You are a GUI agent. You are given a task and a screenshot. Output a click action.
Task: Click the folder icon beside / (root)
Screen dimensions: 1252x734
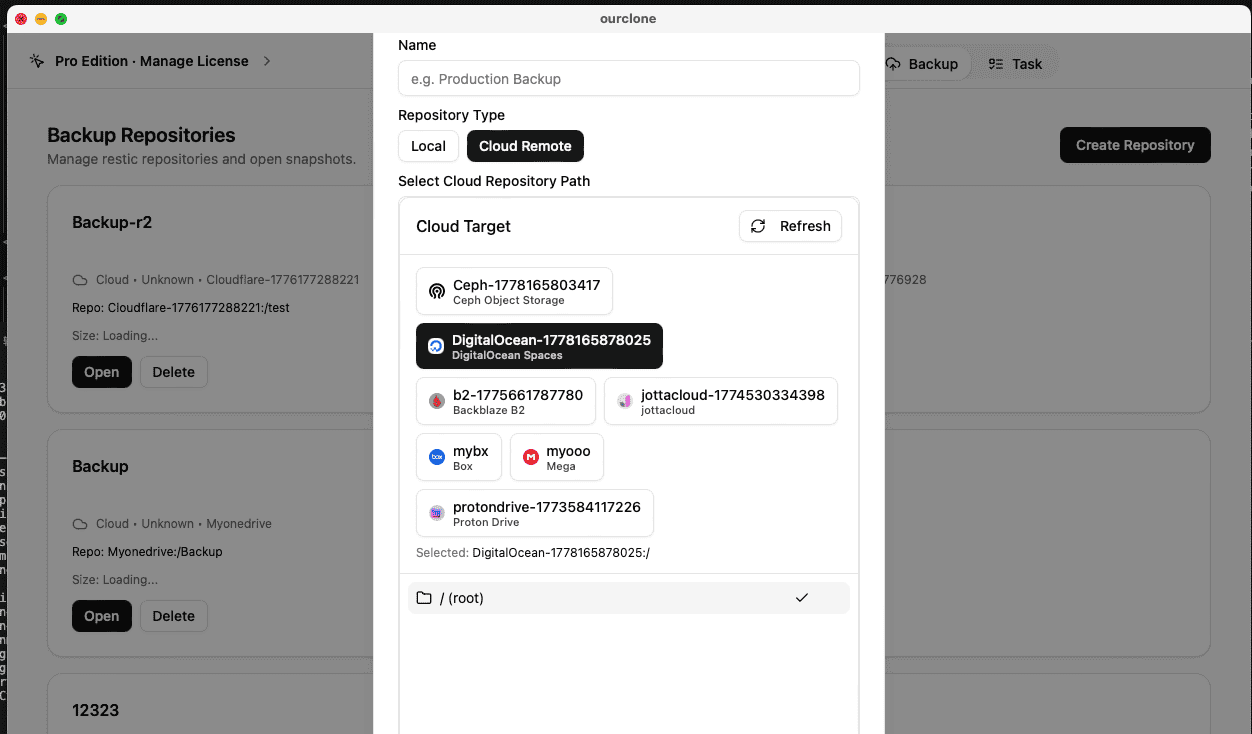tap(424, 598)
